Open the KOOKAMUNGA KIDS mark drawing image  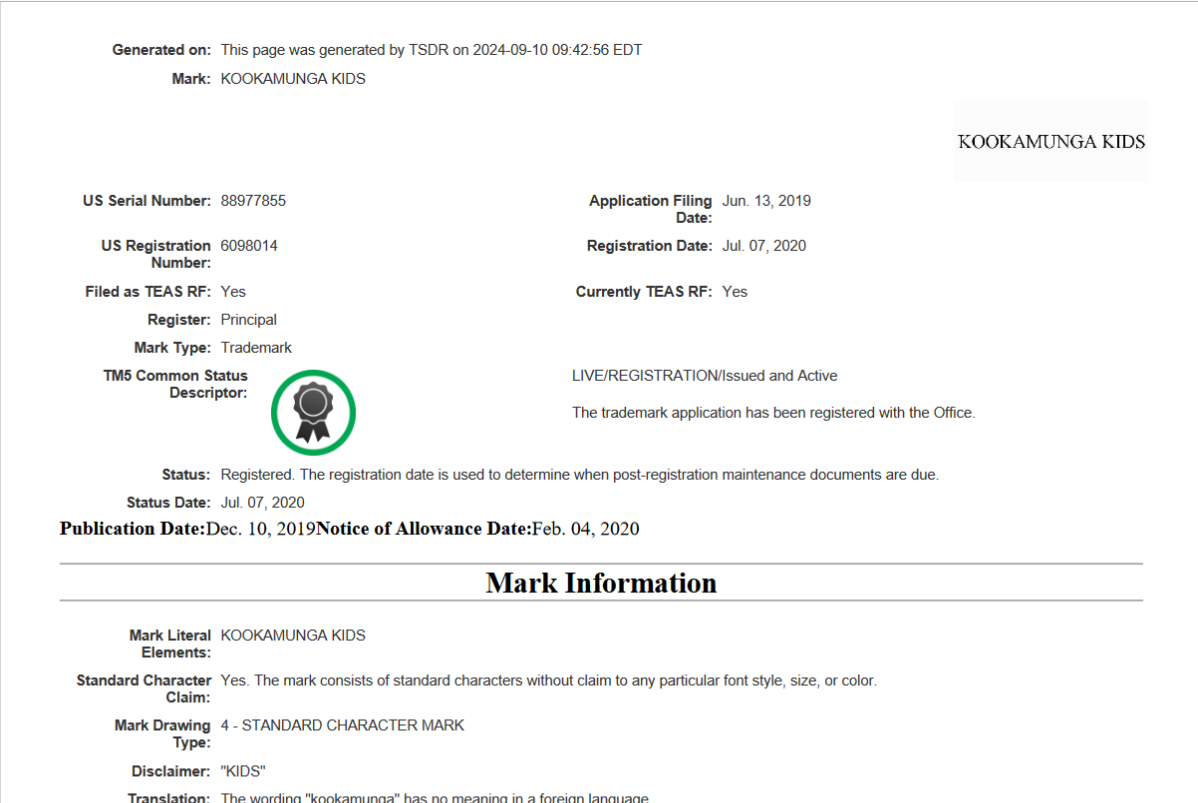[x=1051, y=141]
